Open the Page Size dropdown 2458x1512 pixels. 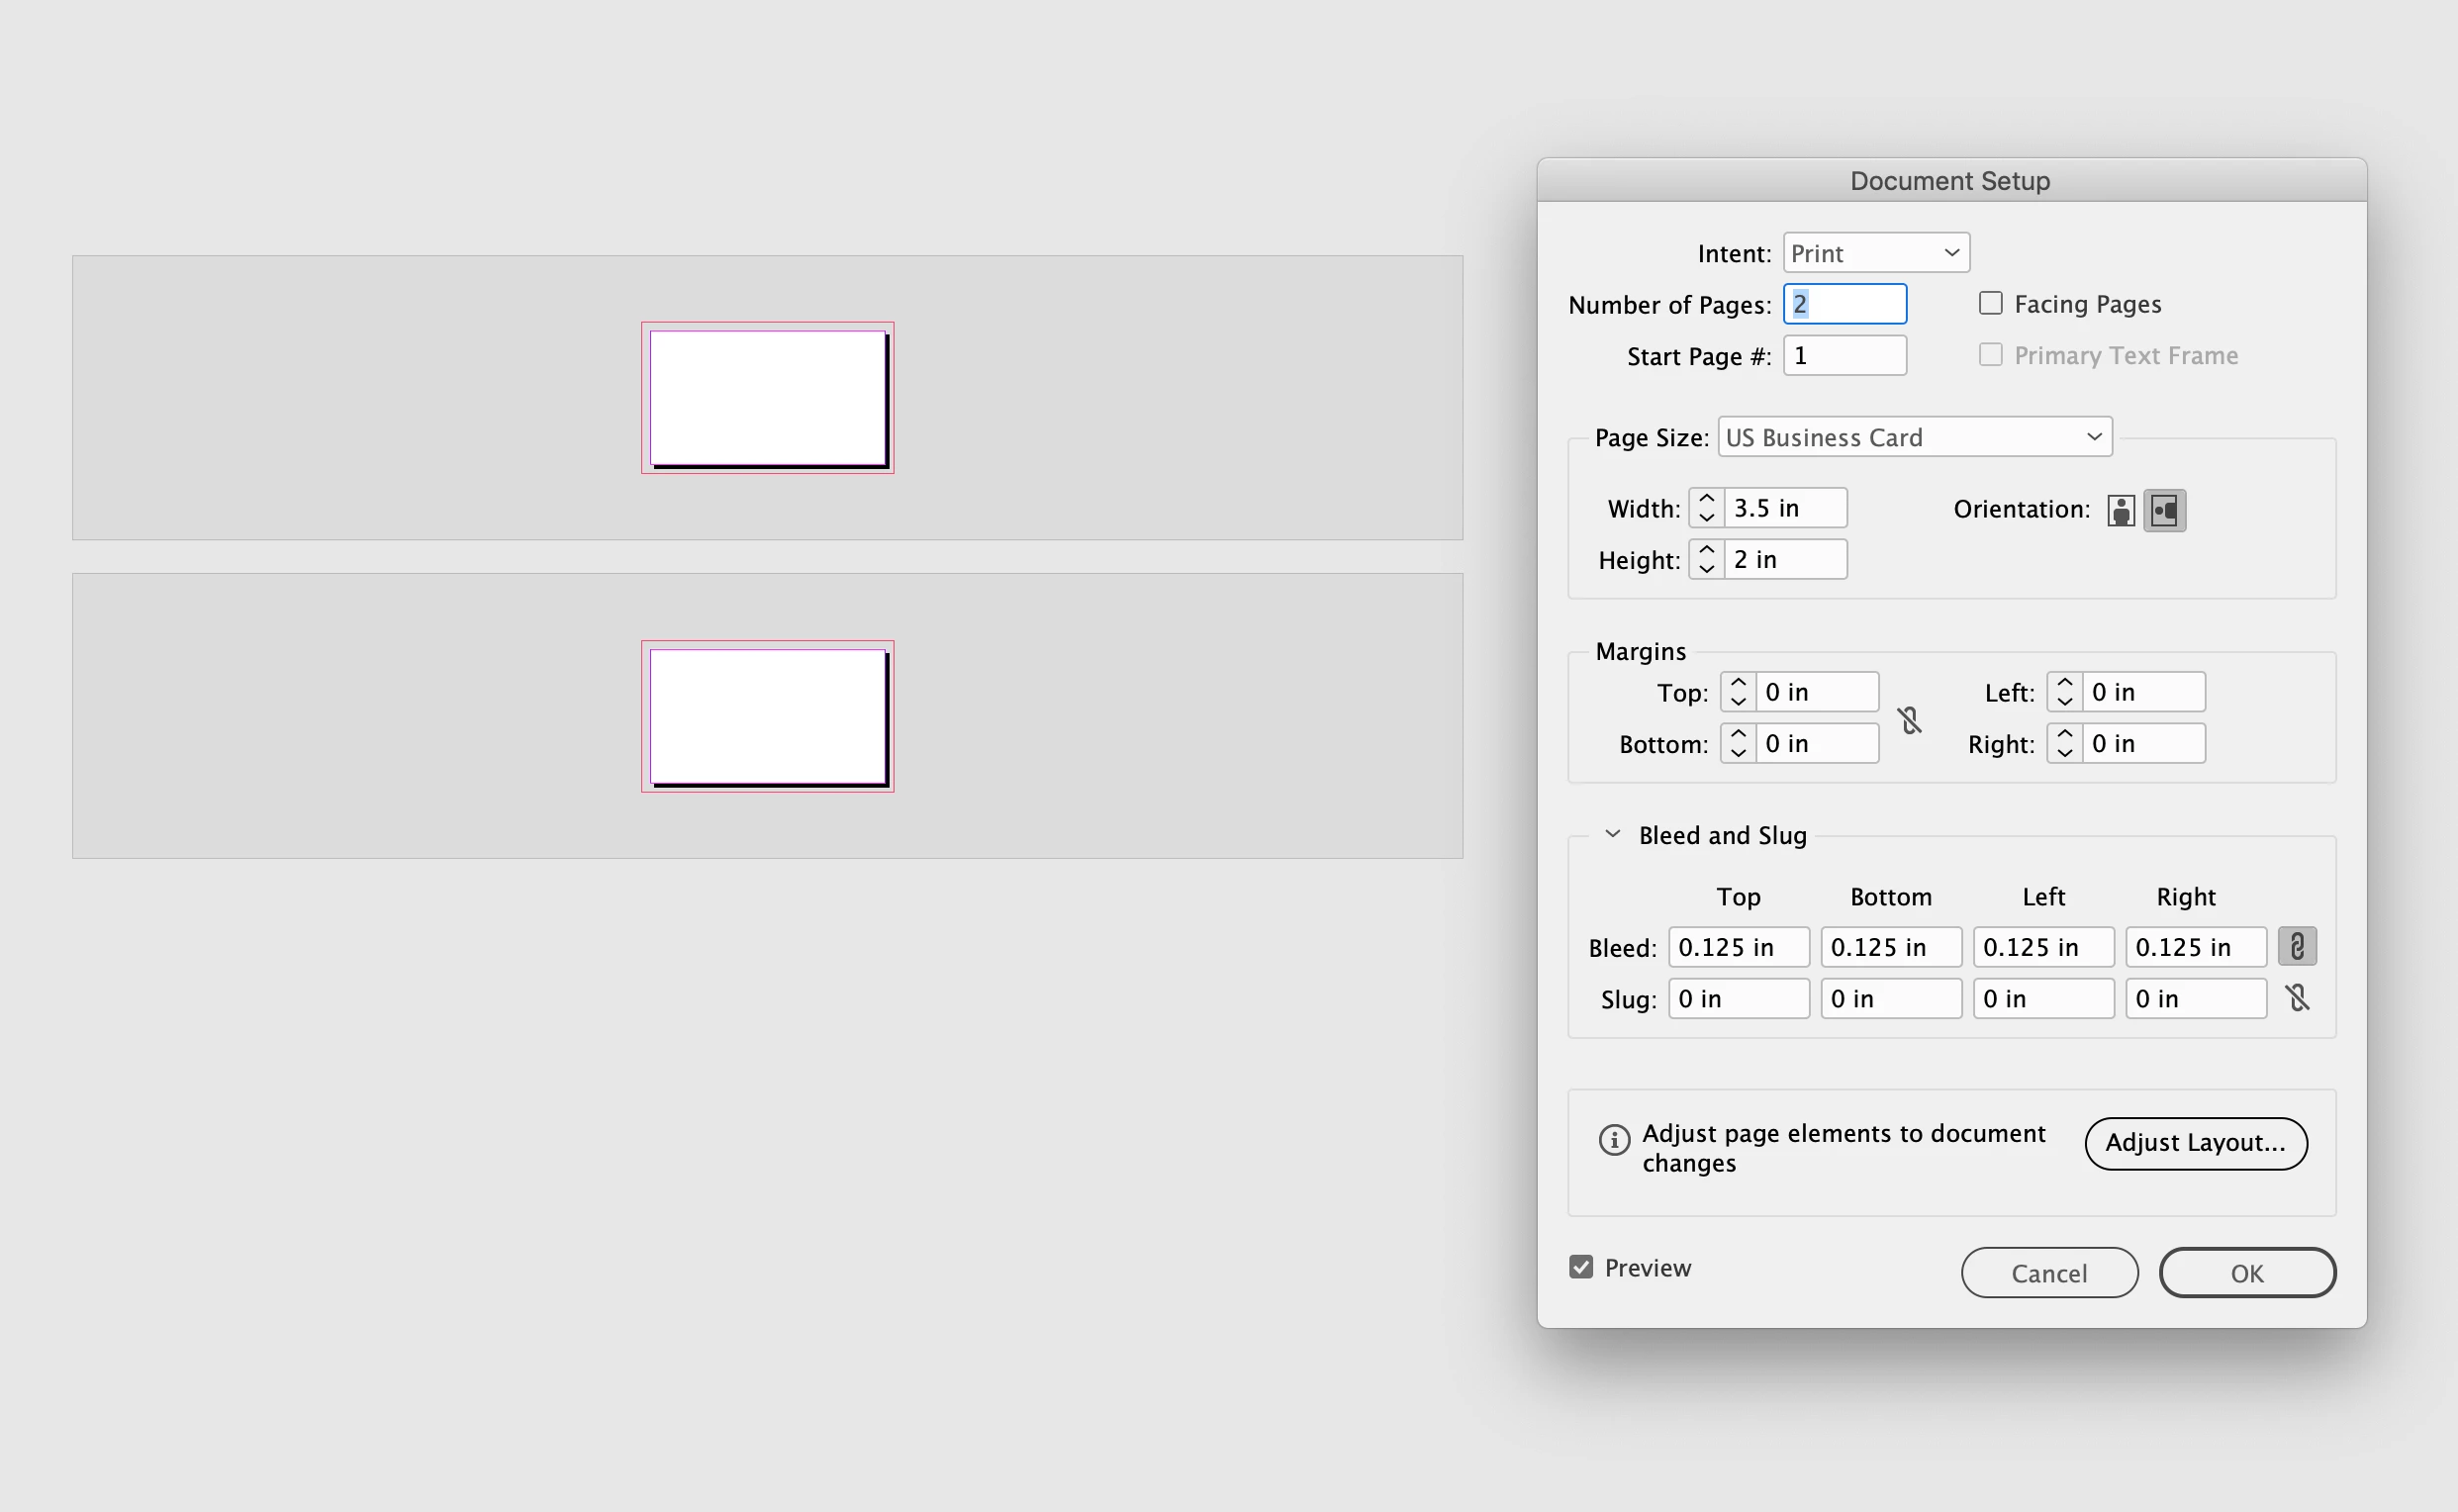[1914, 437]
